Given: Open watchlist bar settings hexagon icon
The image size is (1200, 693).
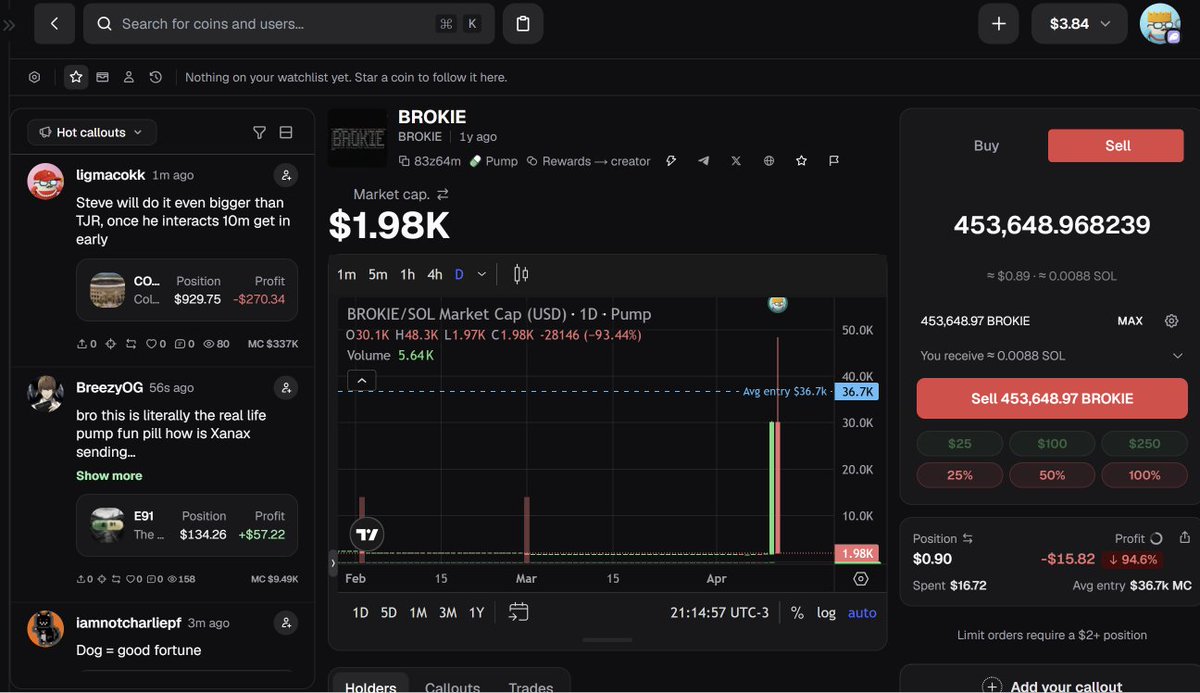Looking at the screenshot, I should click(x=34, y=77).
